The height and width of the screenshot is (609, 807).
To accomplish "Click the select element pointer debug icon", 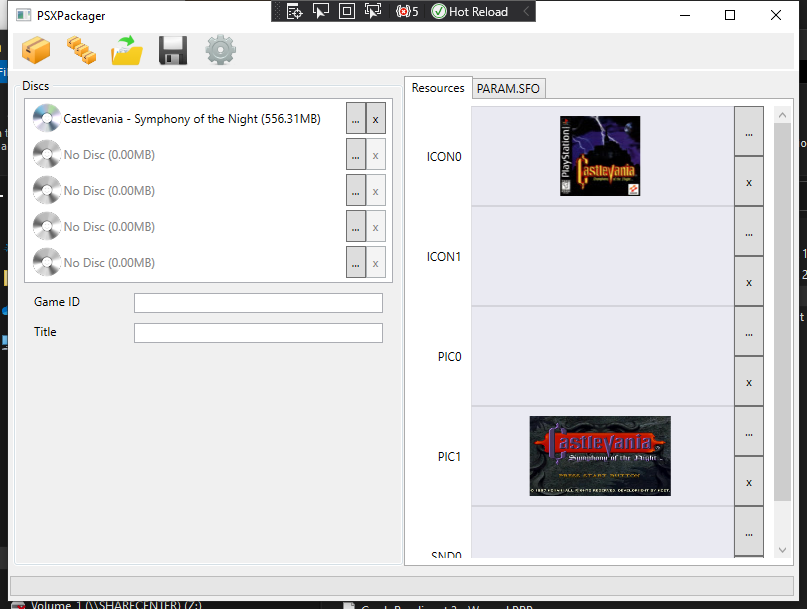I will click(x=321, y=11).
